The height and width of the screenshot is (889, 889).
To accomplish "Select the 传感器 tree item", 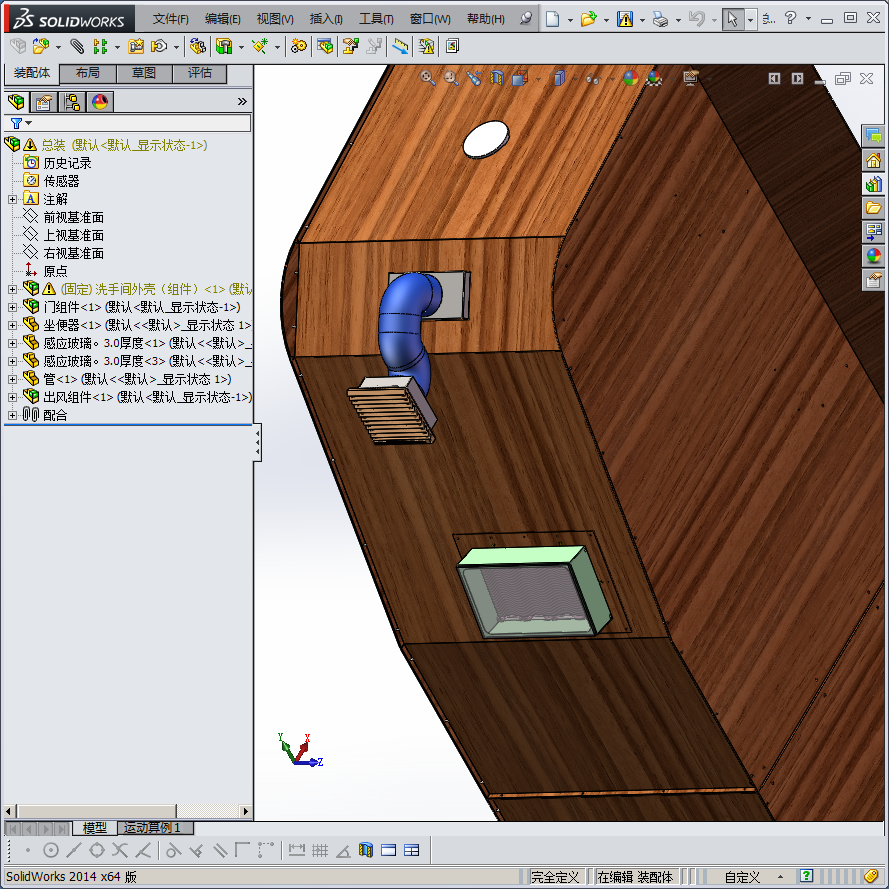I will tap(61, 181).
